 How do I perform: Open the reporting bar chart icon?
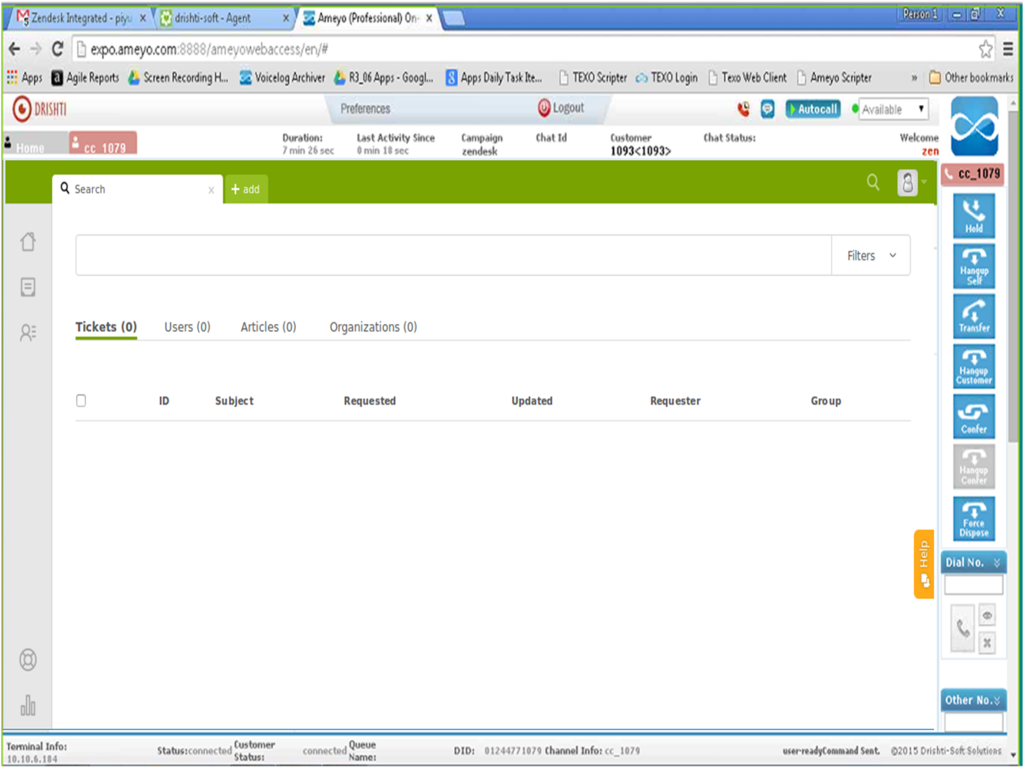click(28, 706)
